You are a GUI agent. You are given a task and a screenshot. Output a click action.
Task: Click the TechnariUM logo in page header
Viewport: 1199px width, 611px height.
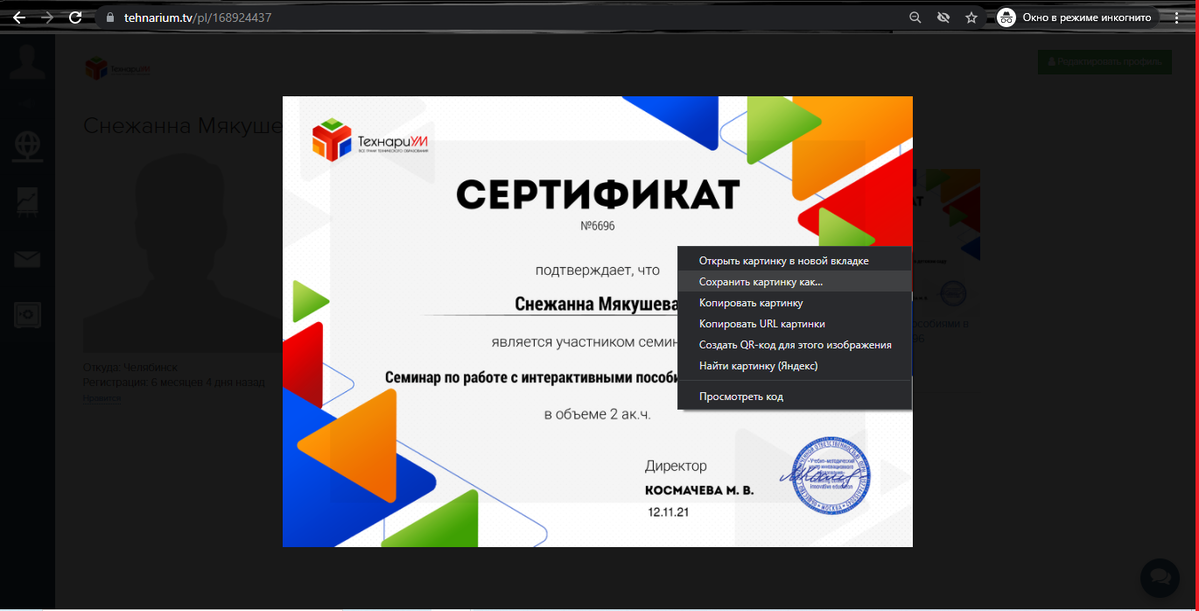point(118,69)
